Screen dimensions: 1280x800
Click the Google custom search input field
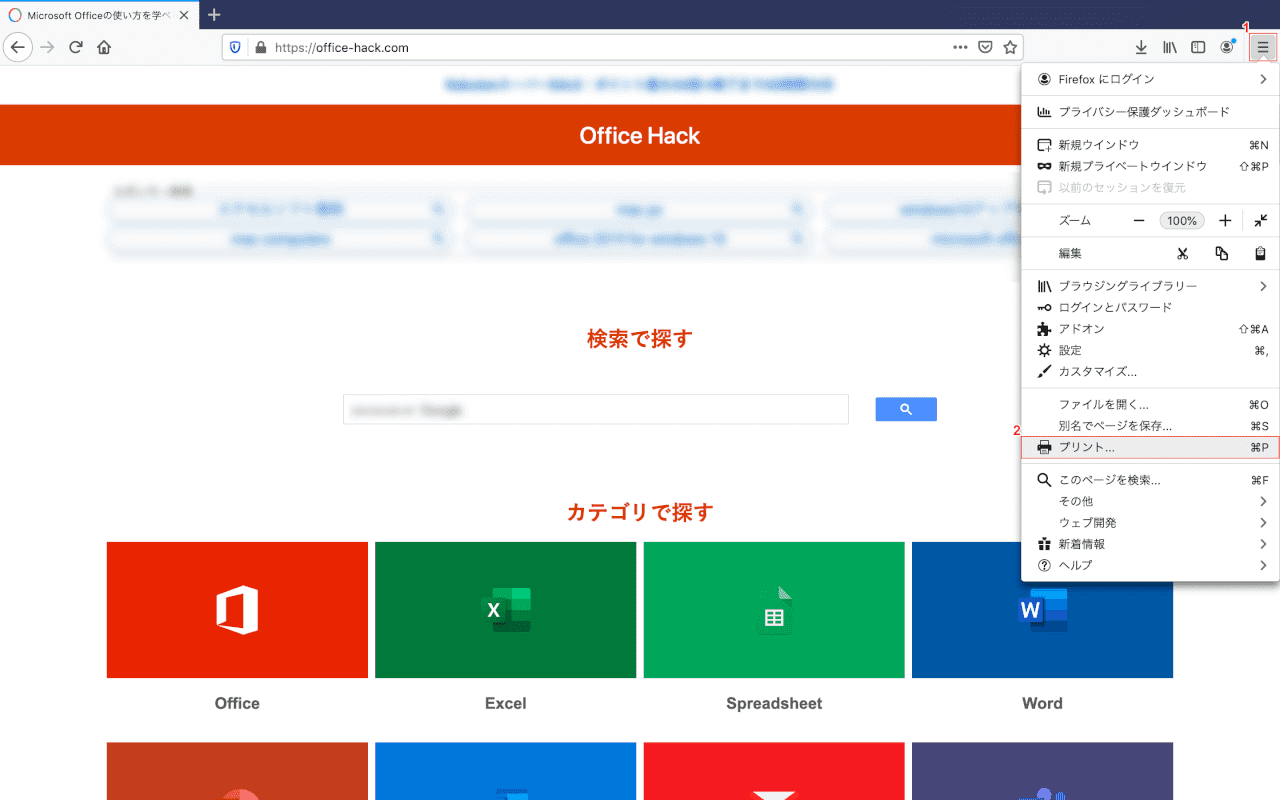596,409
